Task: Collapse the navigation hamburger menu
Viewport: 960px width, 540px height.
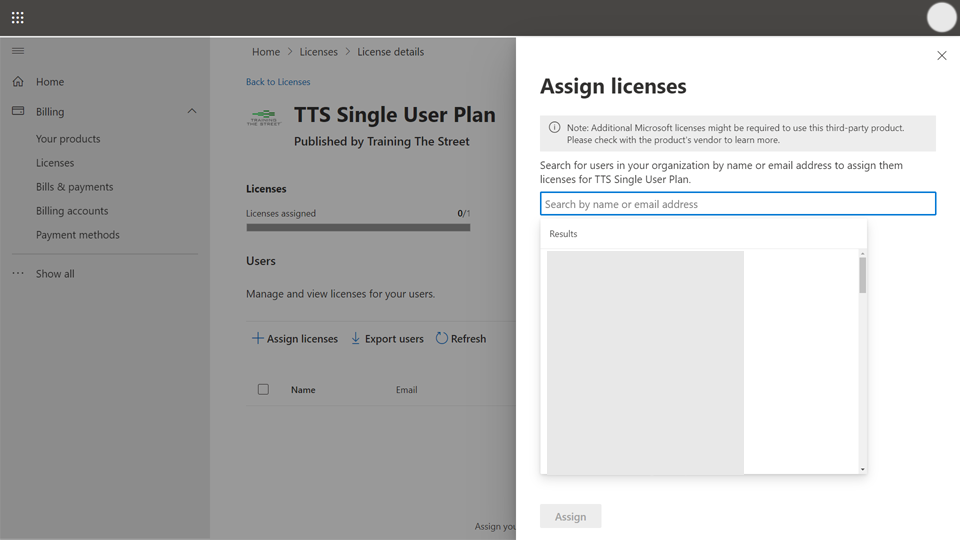Action: tap(18, 51)
